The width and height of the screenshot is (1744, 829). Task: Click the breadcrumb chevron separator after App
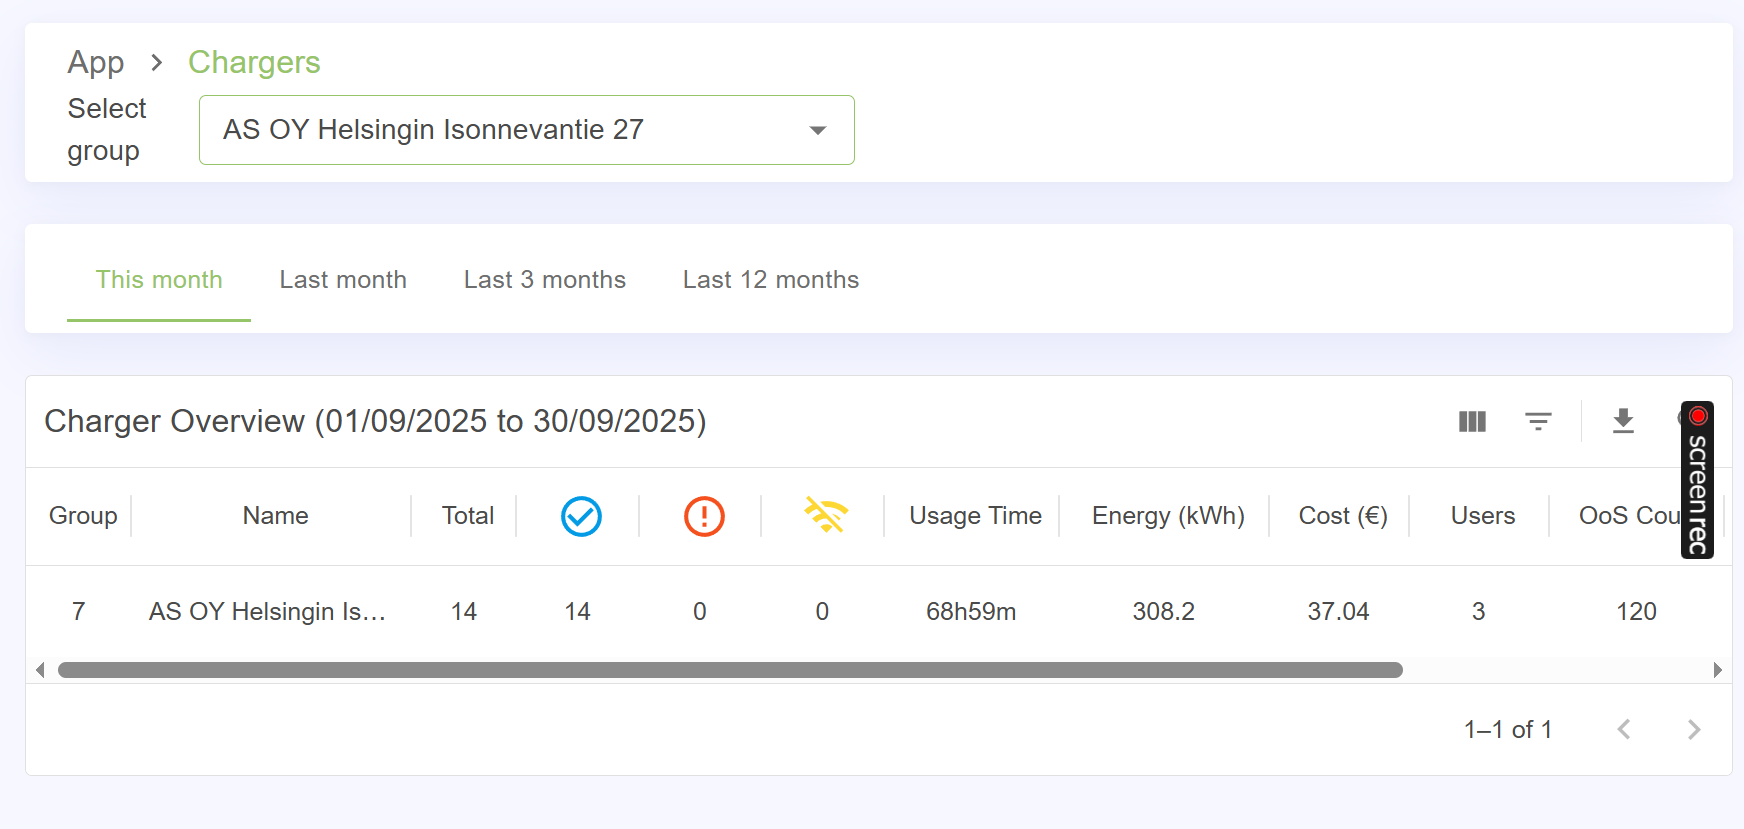(156, 63)
